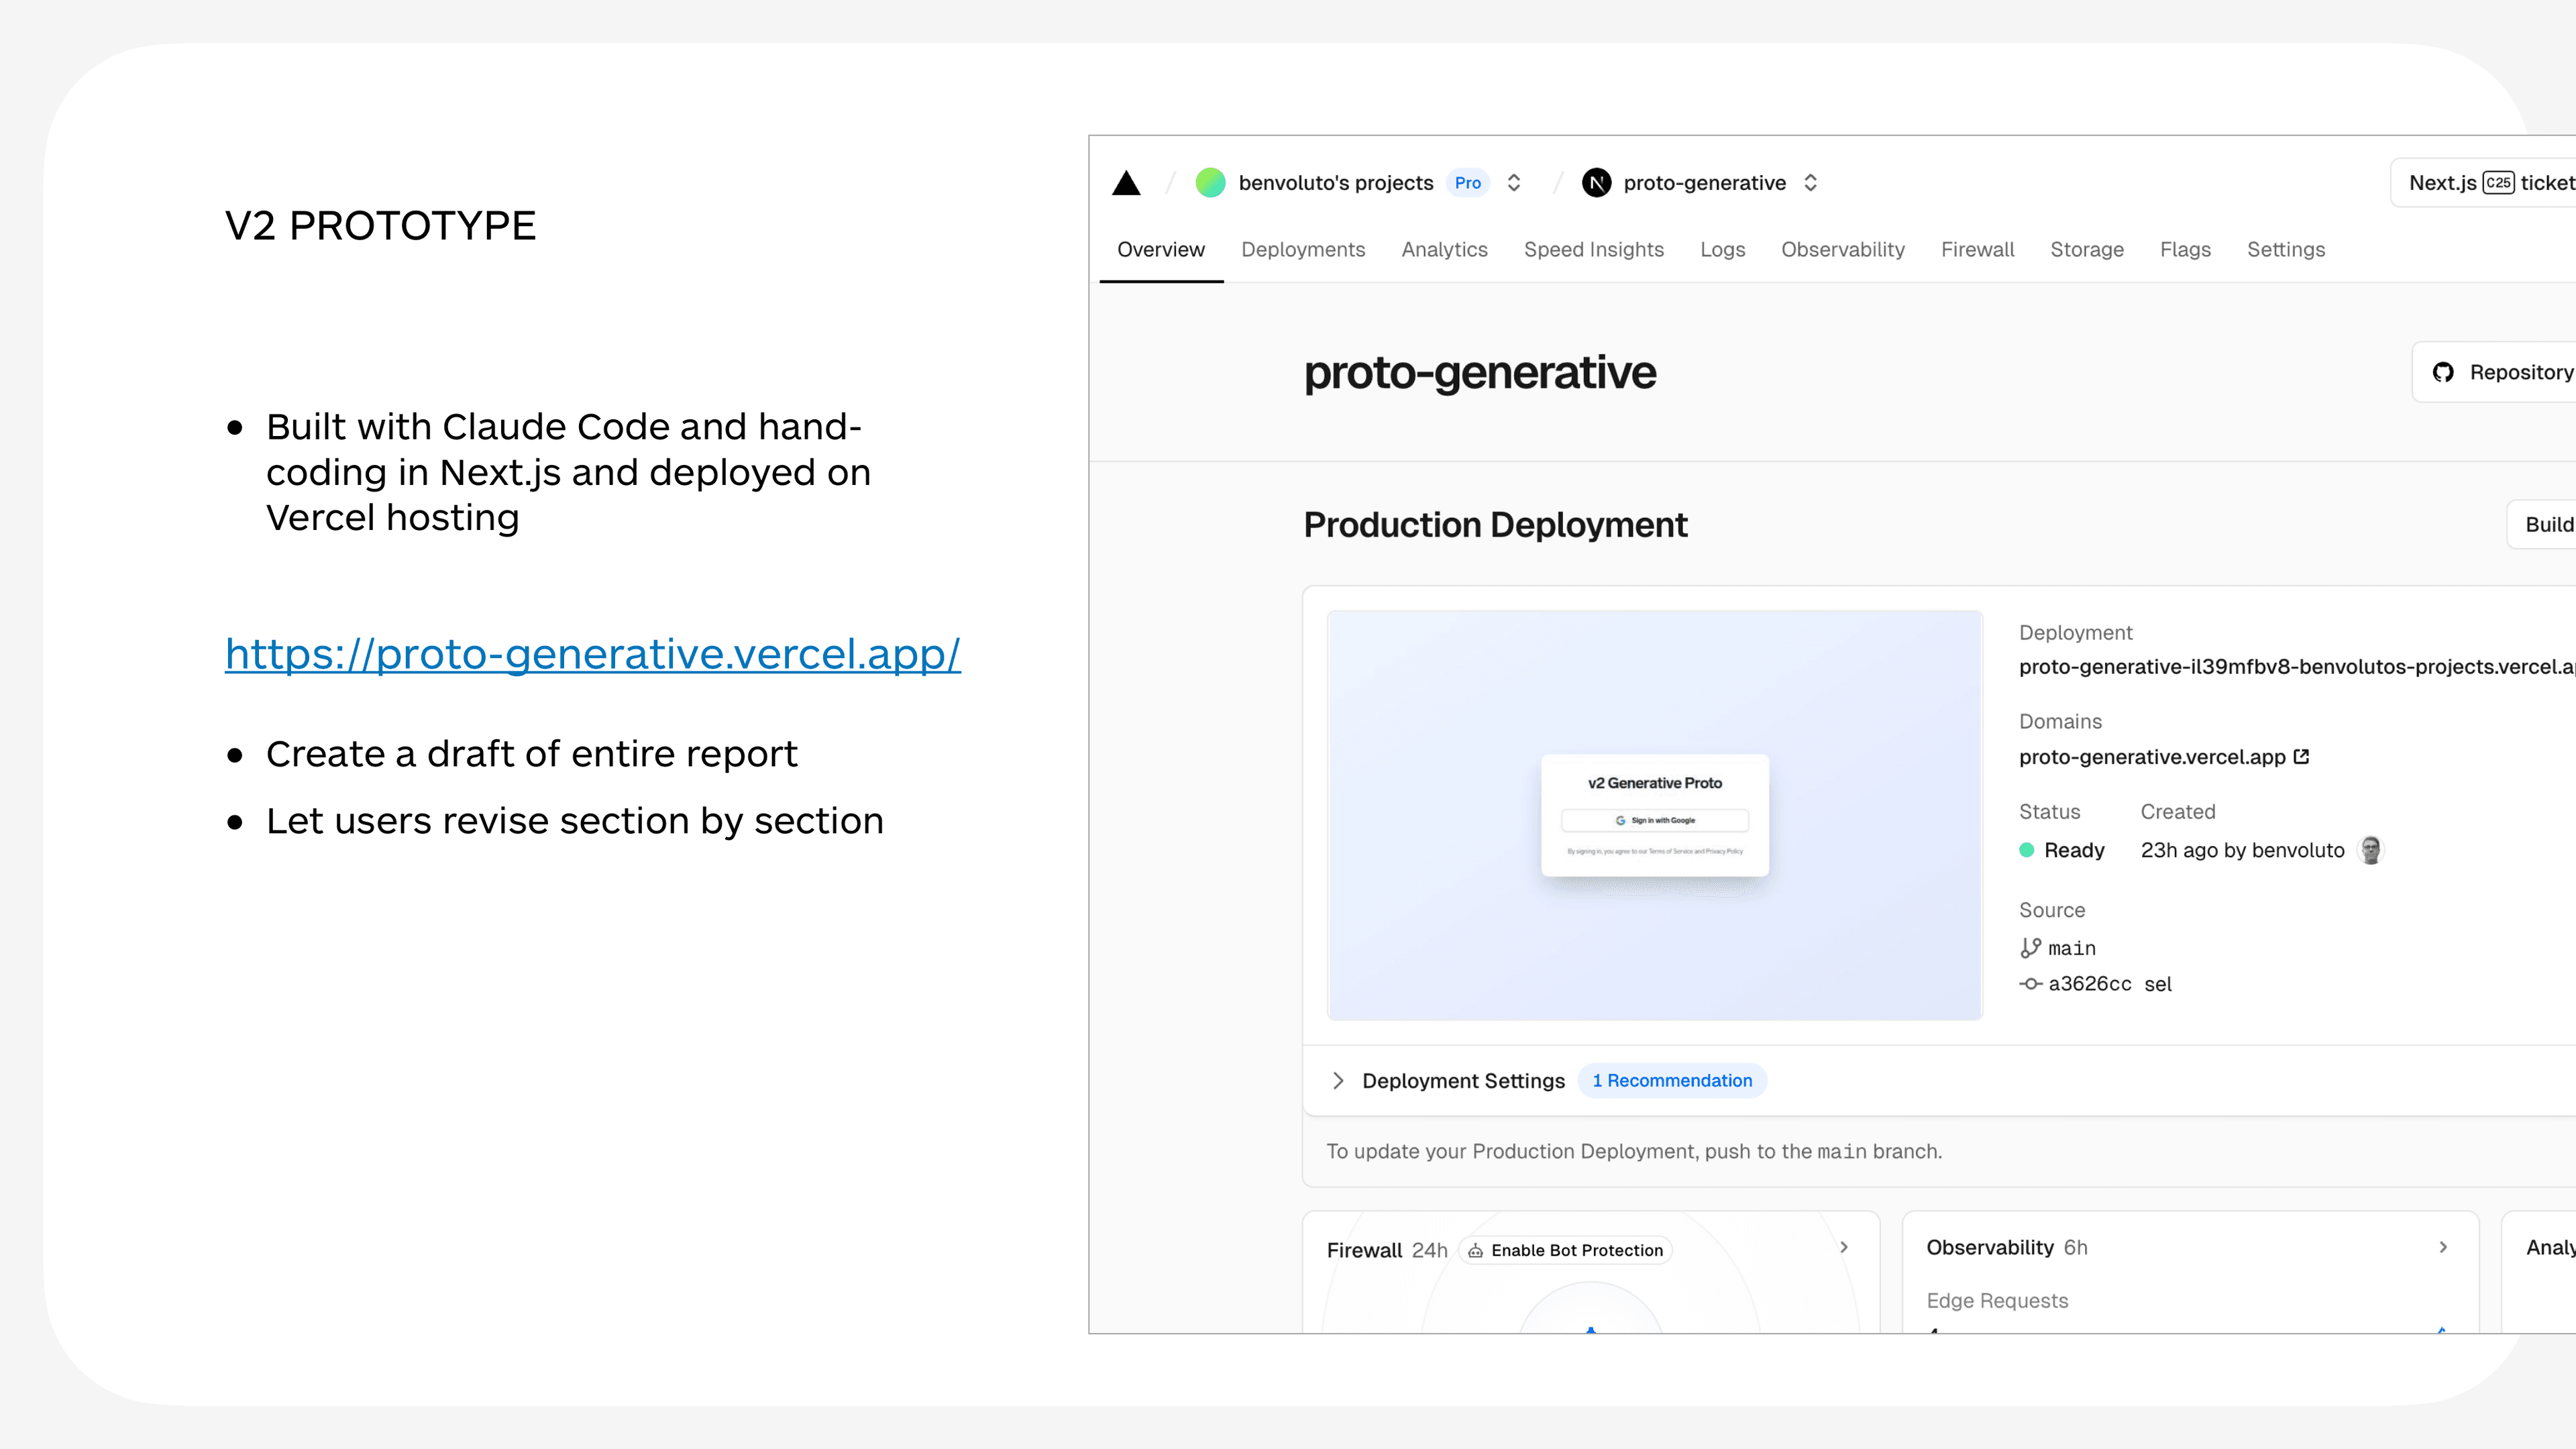The width and height of the screenshot is (2576, 1449).
Task: Click the bot icon in Enable Bot Protection
Action: click(1475, 1250)
